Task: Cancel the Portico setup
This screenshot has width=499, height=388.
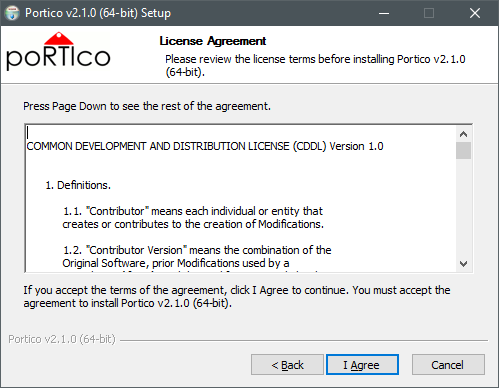Action: click(448, 365)
